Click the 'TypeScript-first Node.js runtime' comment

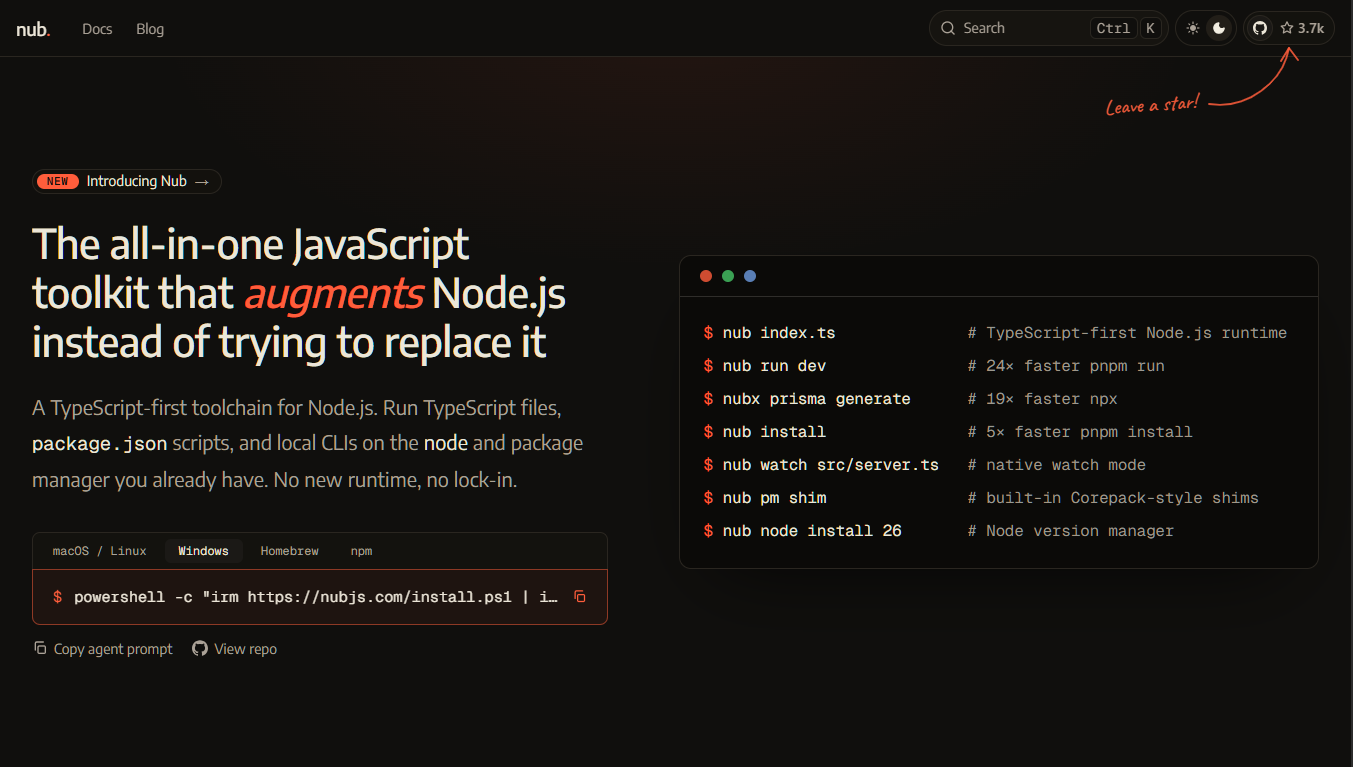pyautogui.click(x=1127, y=333)
